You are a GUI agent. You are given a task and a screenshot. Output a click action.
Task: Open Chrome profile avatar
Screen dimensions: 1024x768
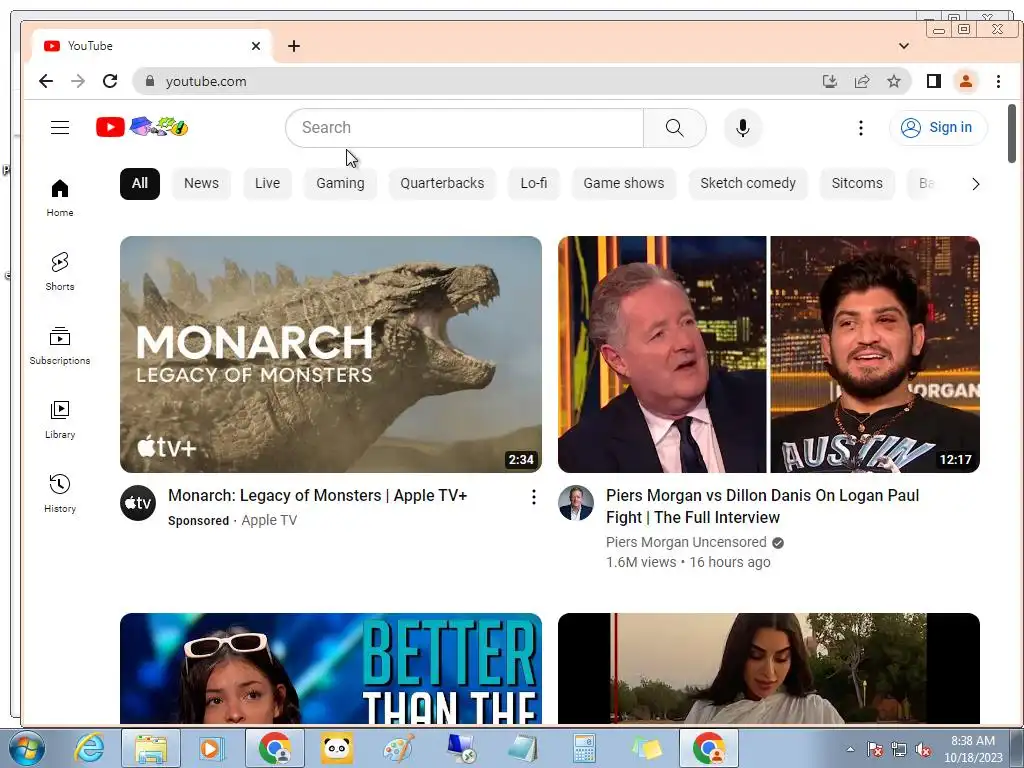pos(965,81)
